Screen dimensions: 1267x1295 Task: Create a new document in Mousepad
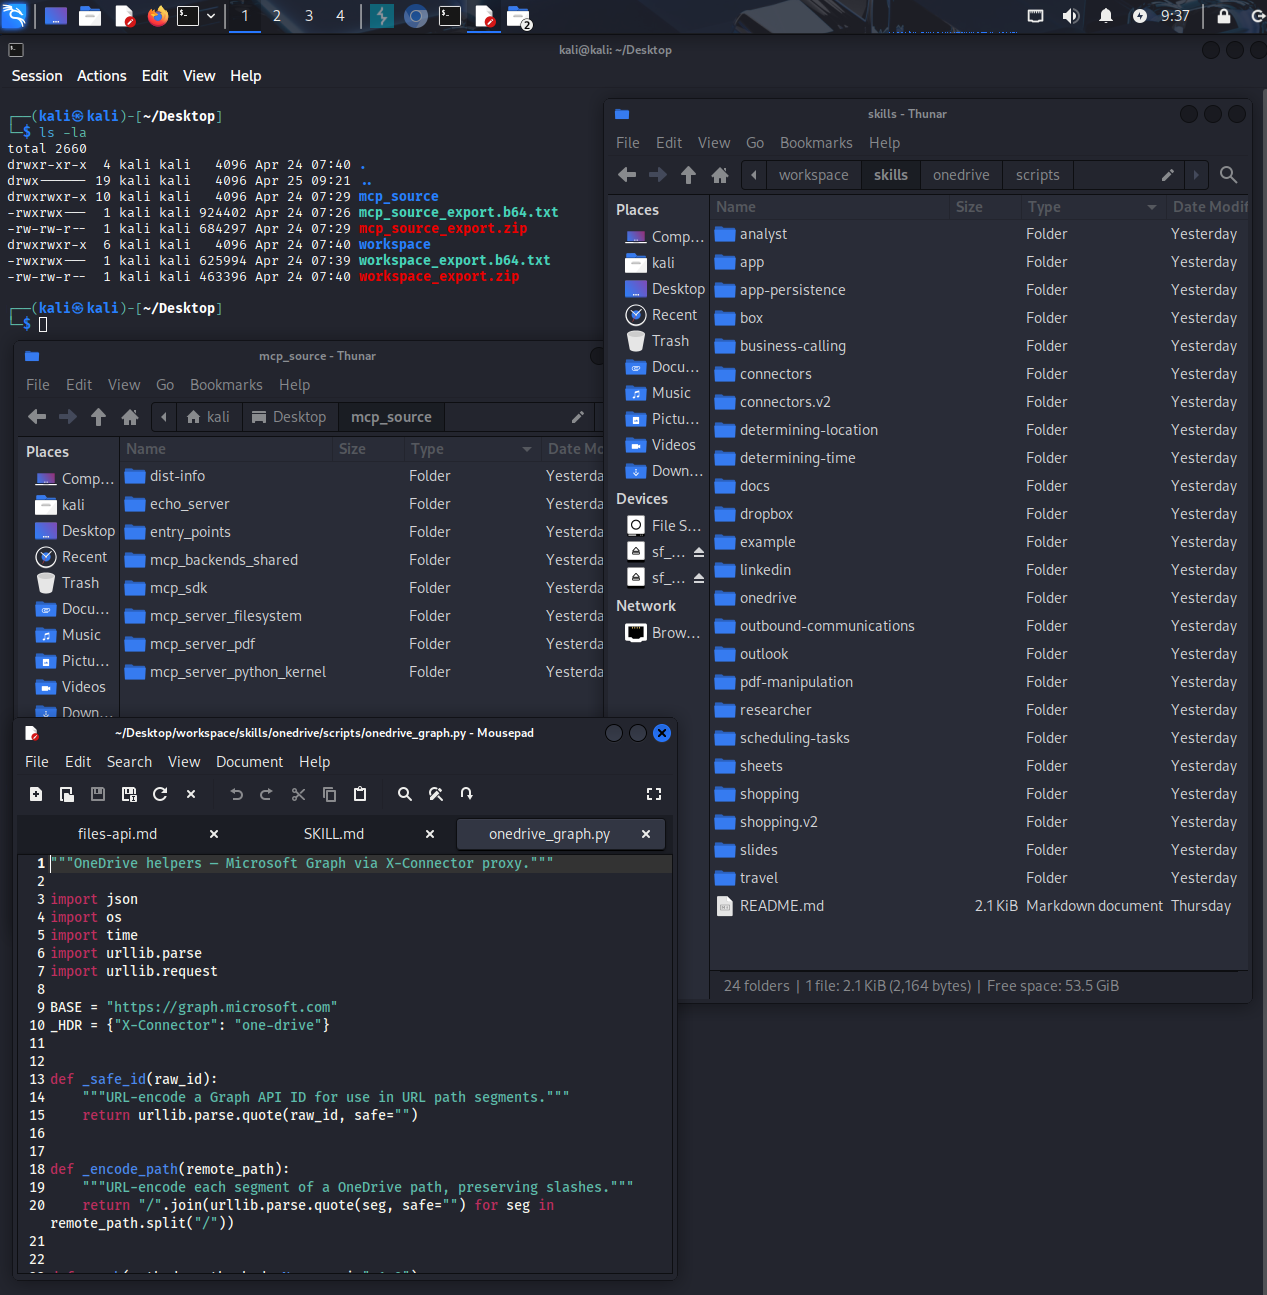pos(36,794)
